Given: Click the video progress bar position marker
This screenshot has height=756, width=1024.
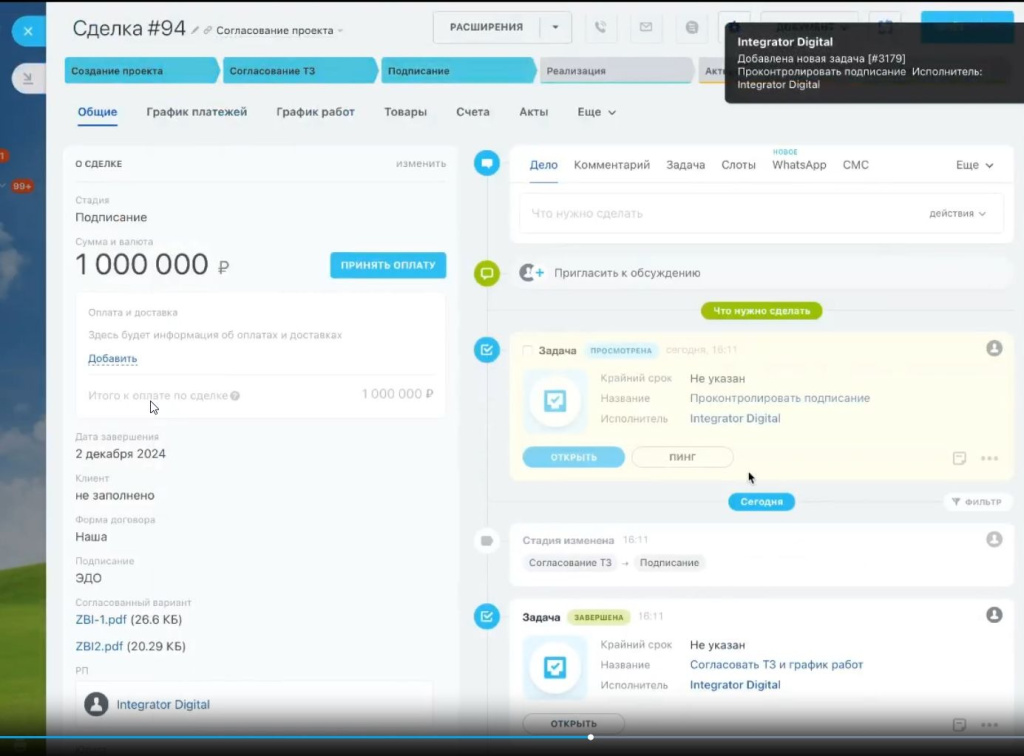Looking at the screenshot, I should (x=591, y=737).
